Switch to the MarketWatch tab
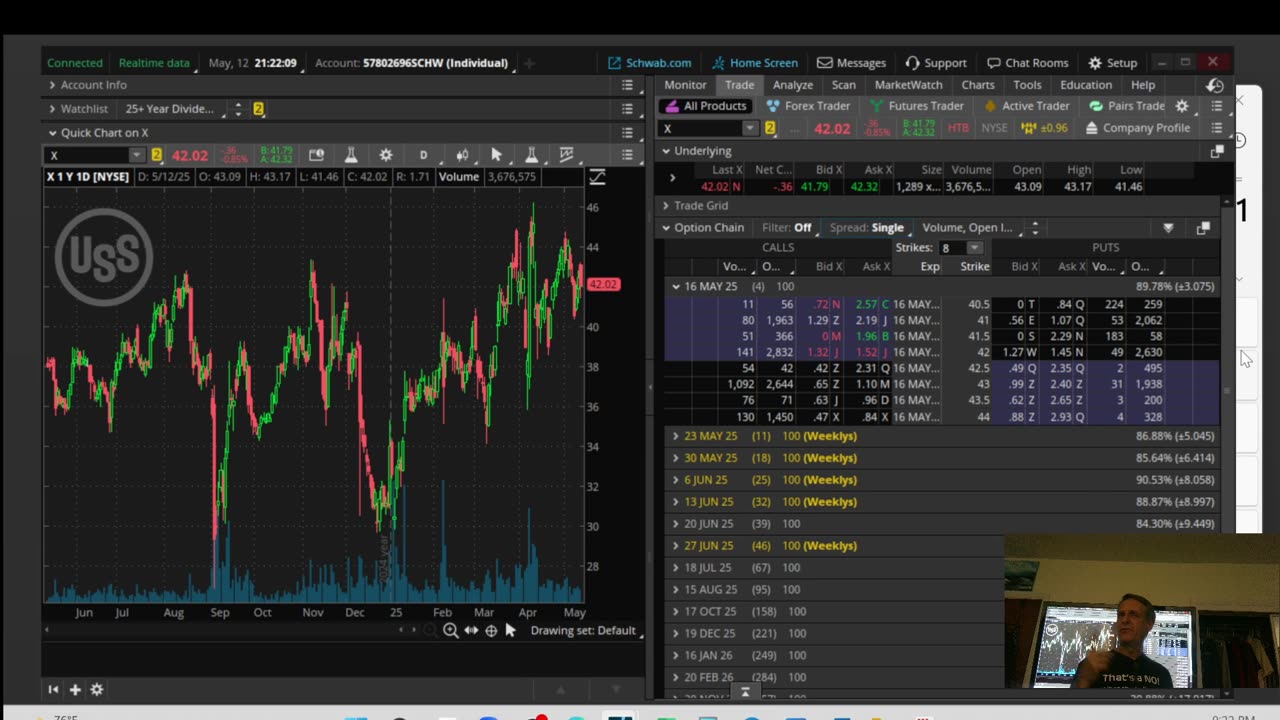 pos(908,85)
